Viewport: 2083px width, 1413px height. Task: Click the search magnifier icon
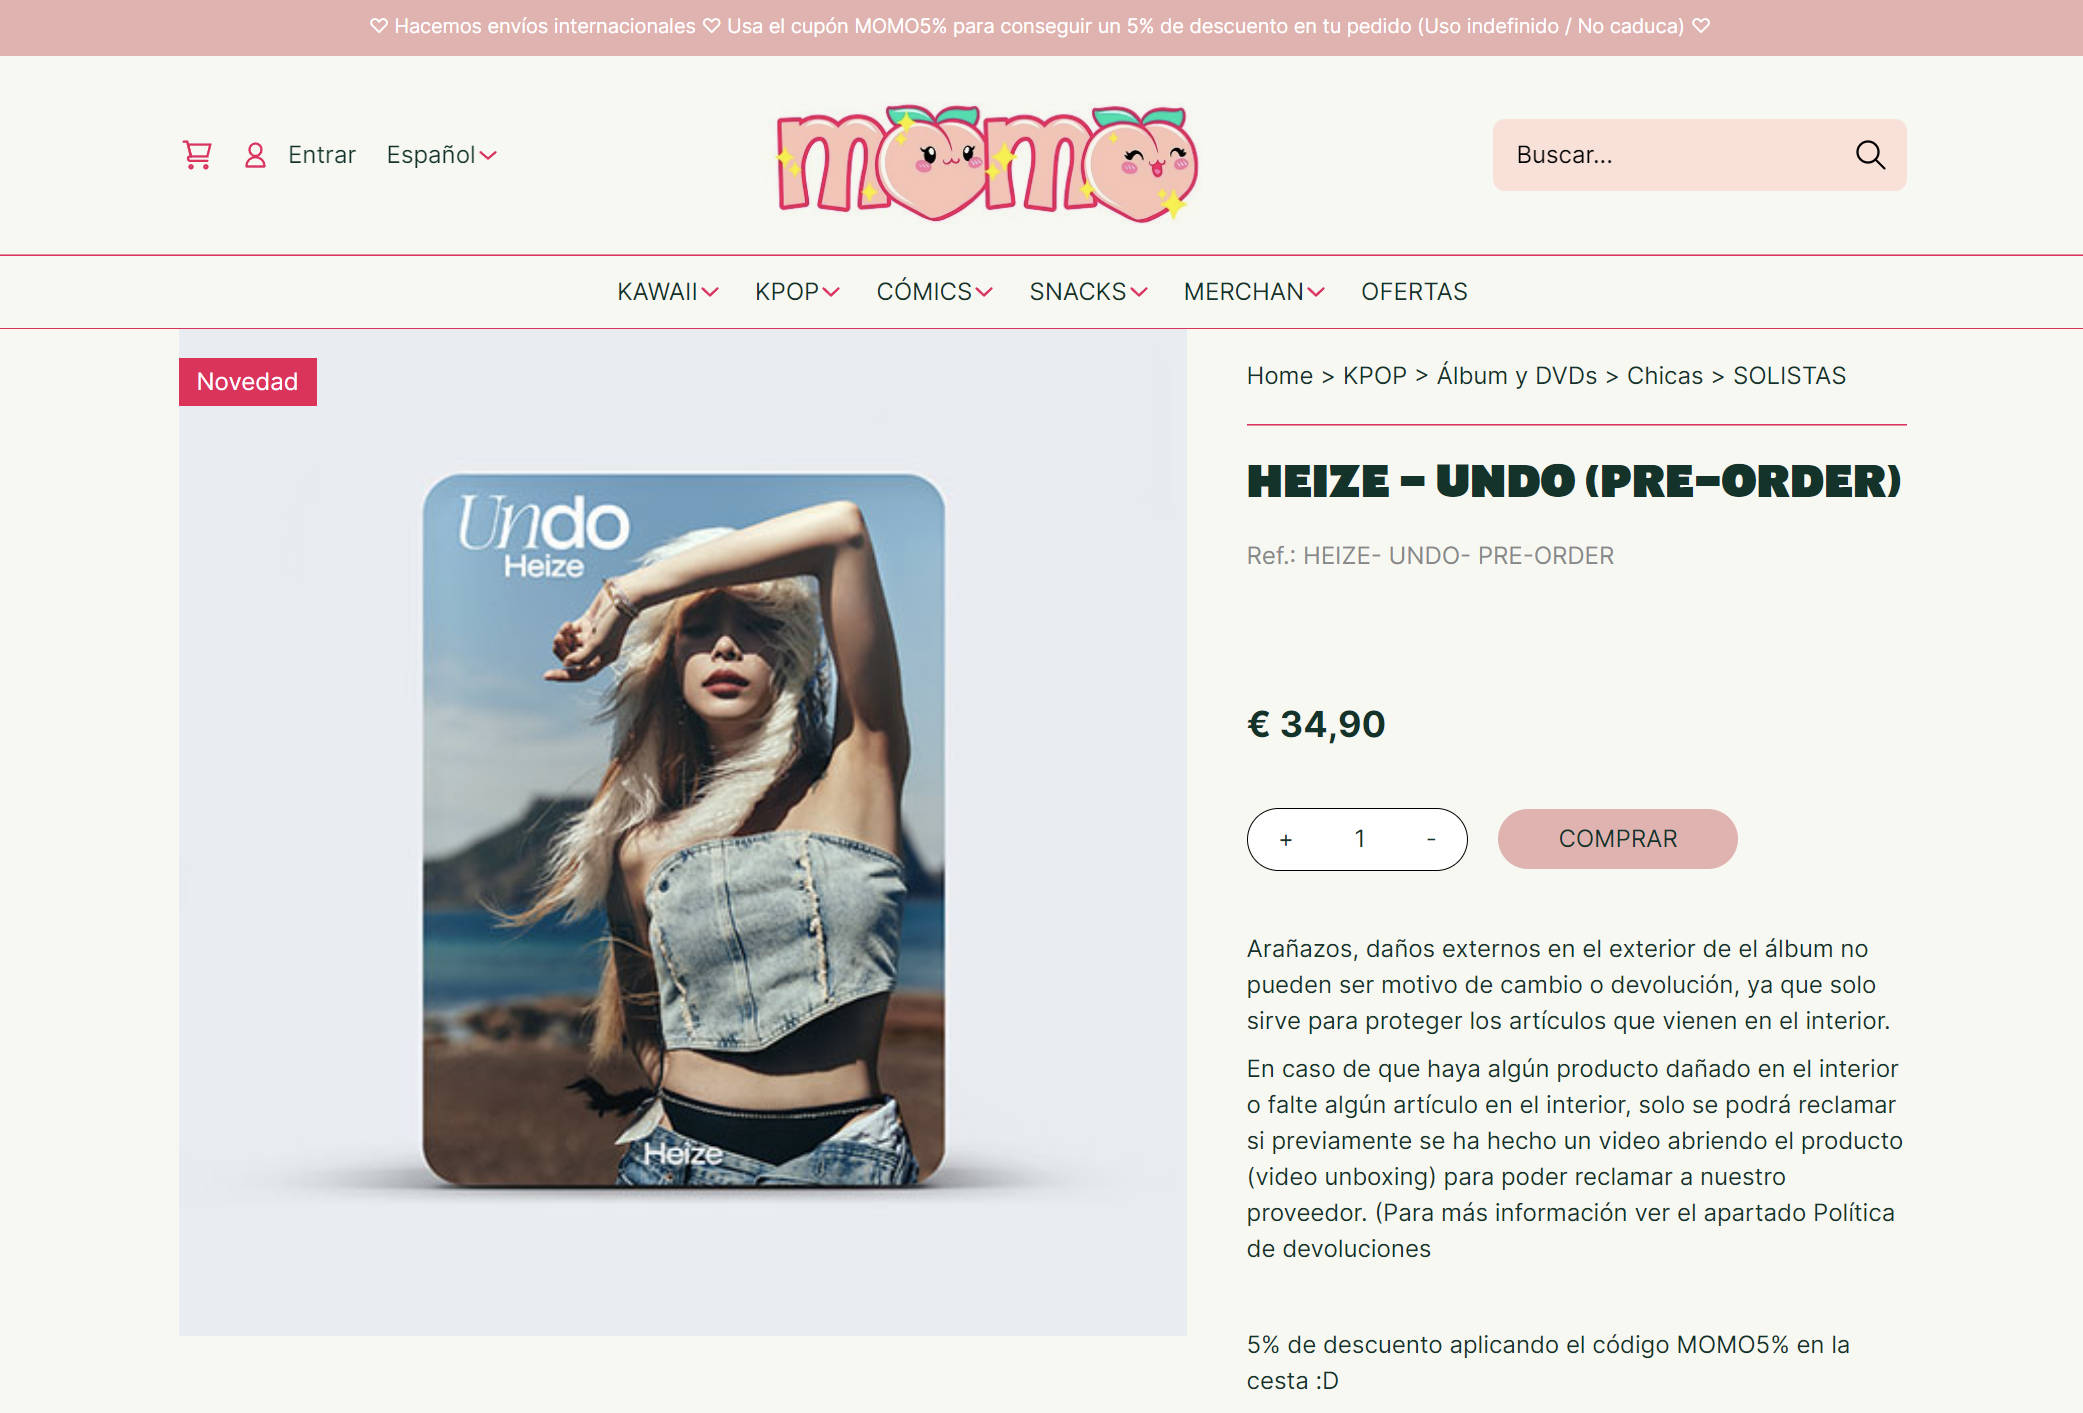[x=1870, y=155]
